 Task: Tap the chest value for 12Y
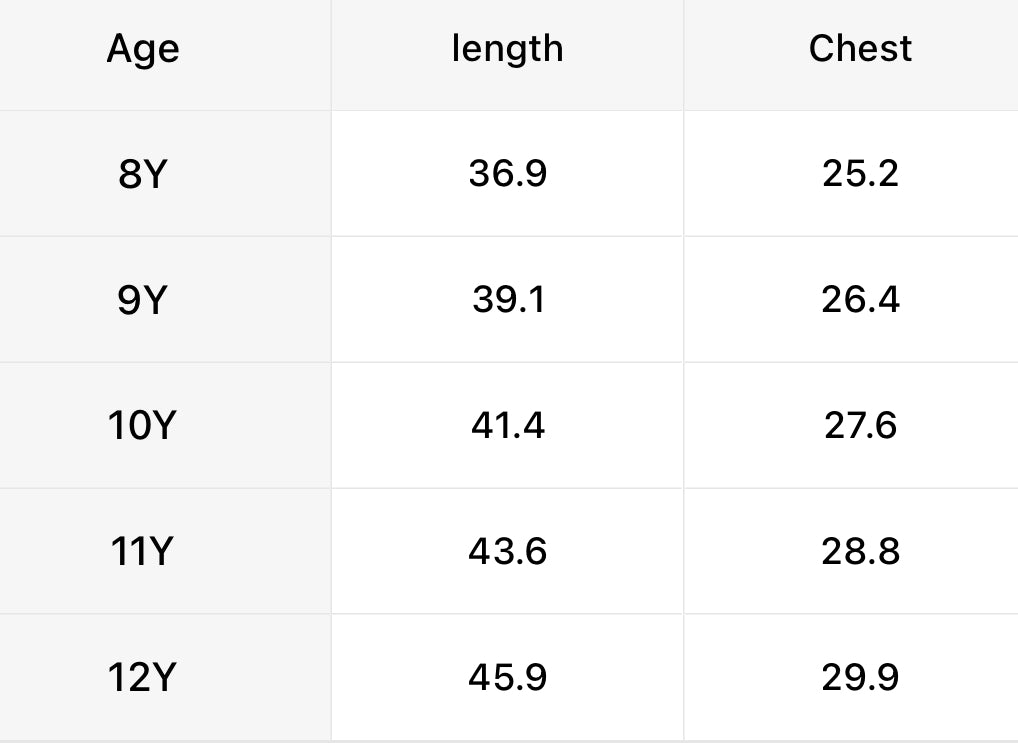pyautogui.click(x=860, y=678)
